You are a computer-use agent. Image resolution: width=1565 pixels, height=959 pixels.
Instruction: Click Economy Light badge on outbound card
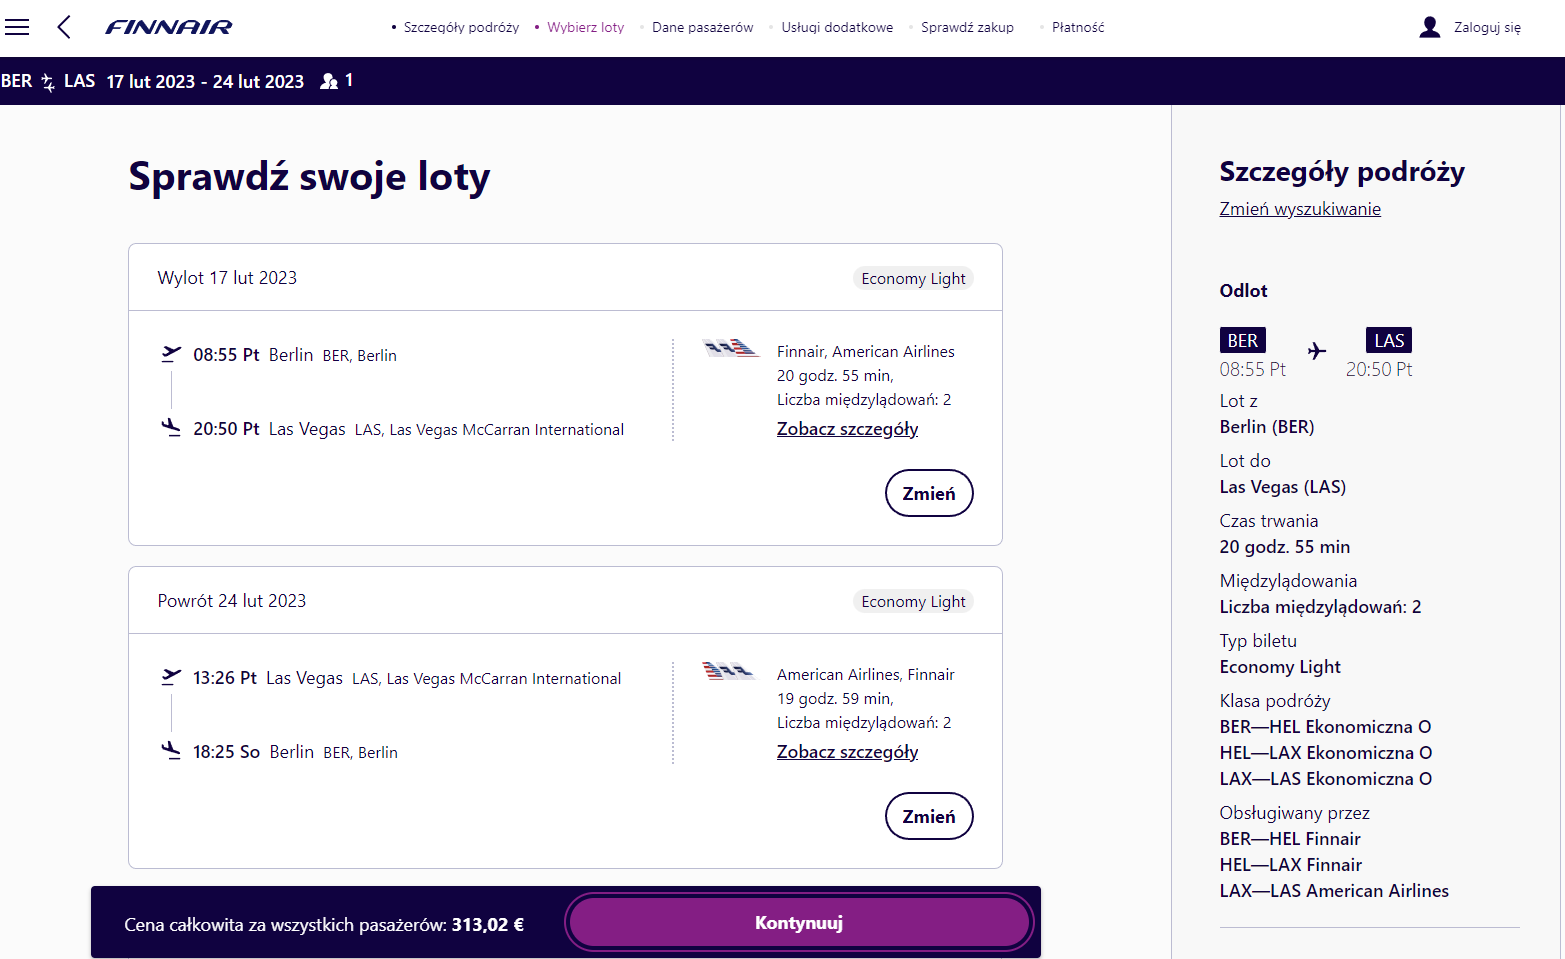point(913,278)
